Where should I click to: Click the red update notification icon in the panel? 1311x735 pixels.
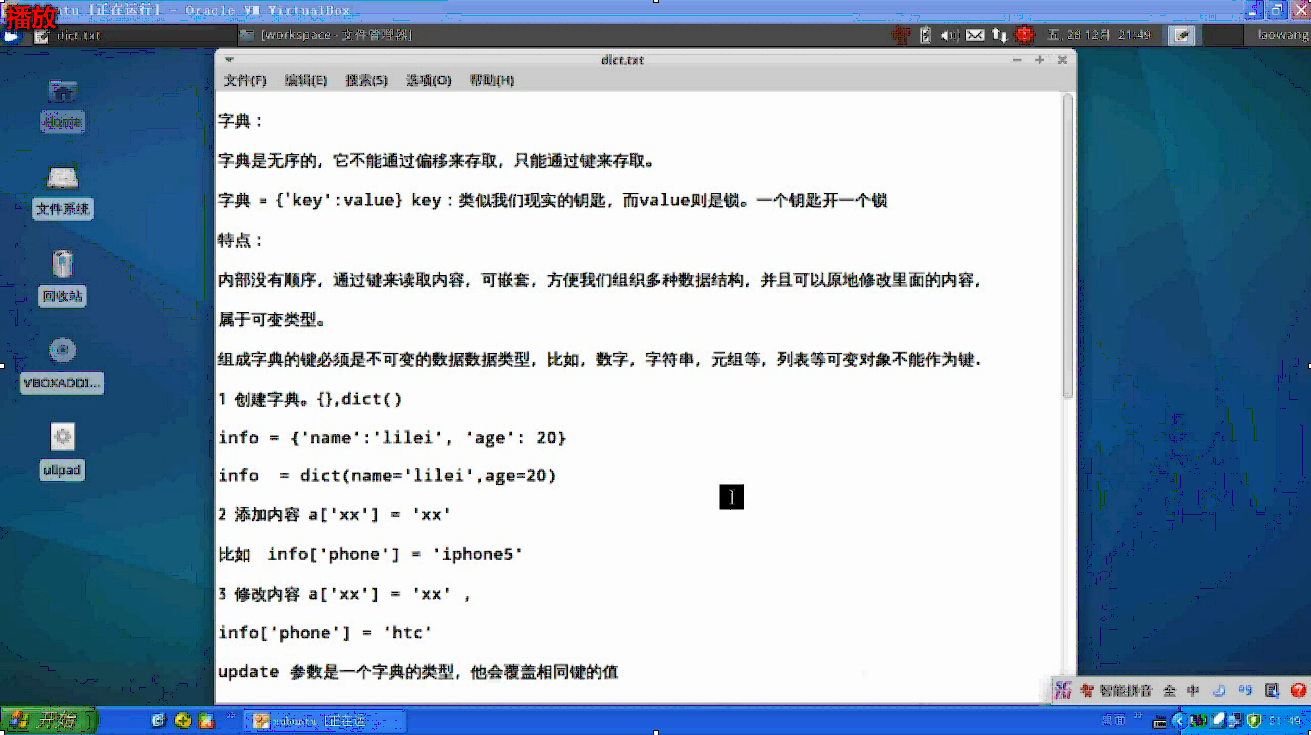coord(1024,34)
